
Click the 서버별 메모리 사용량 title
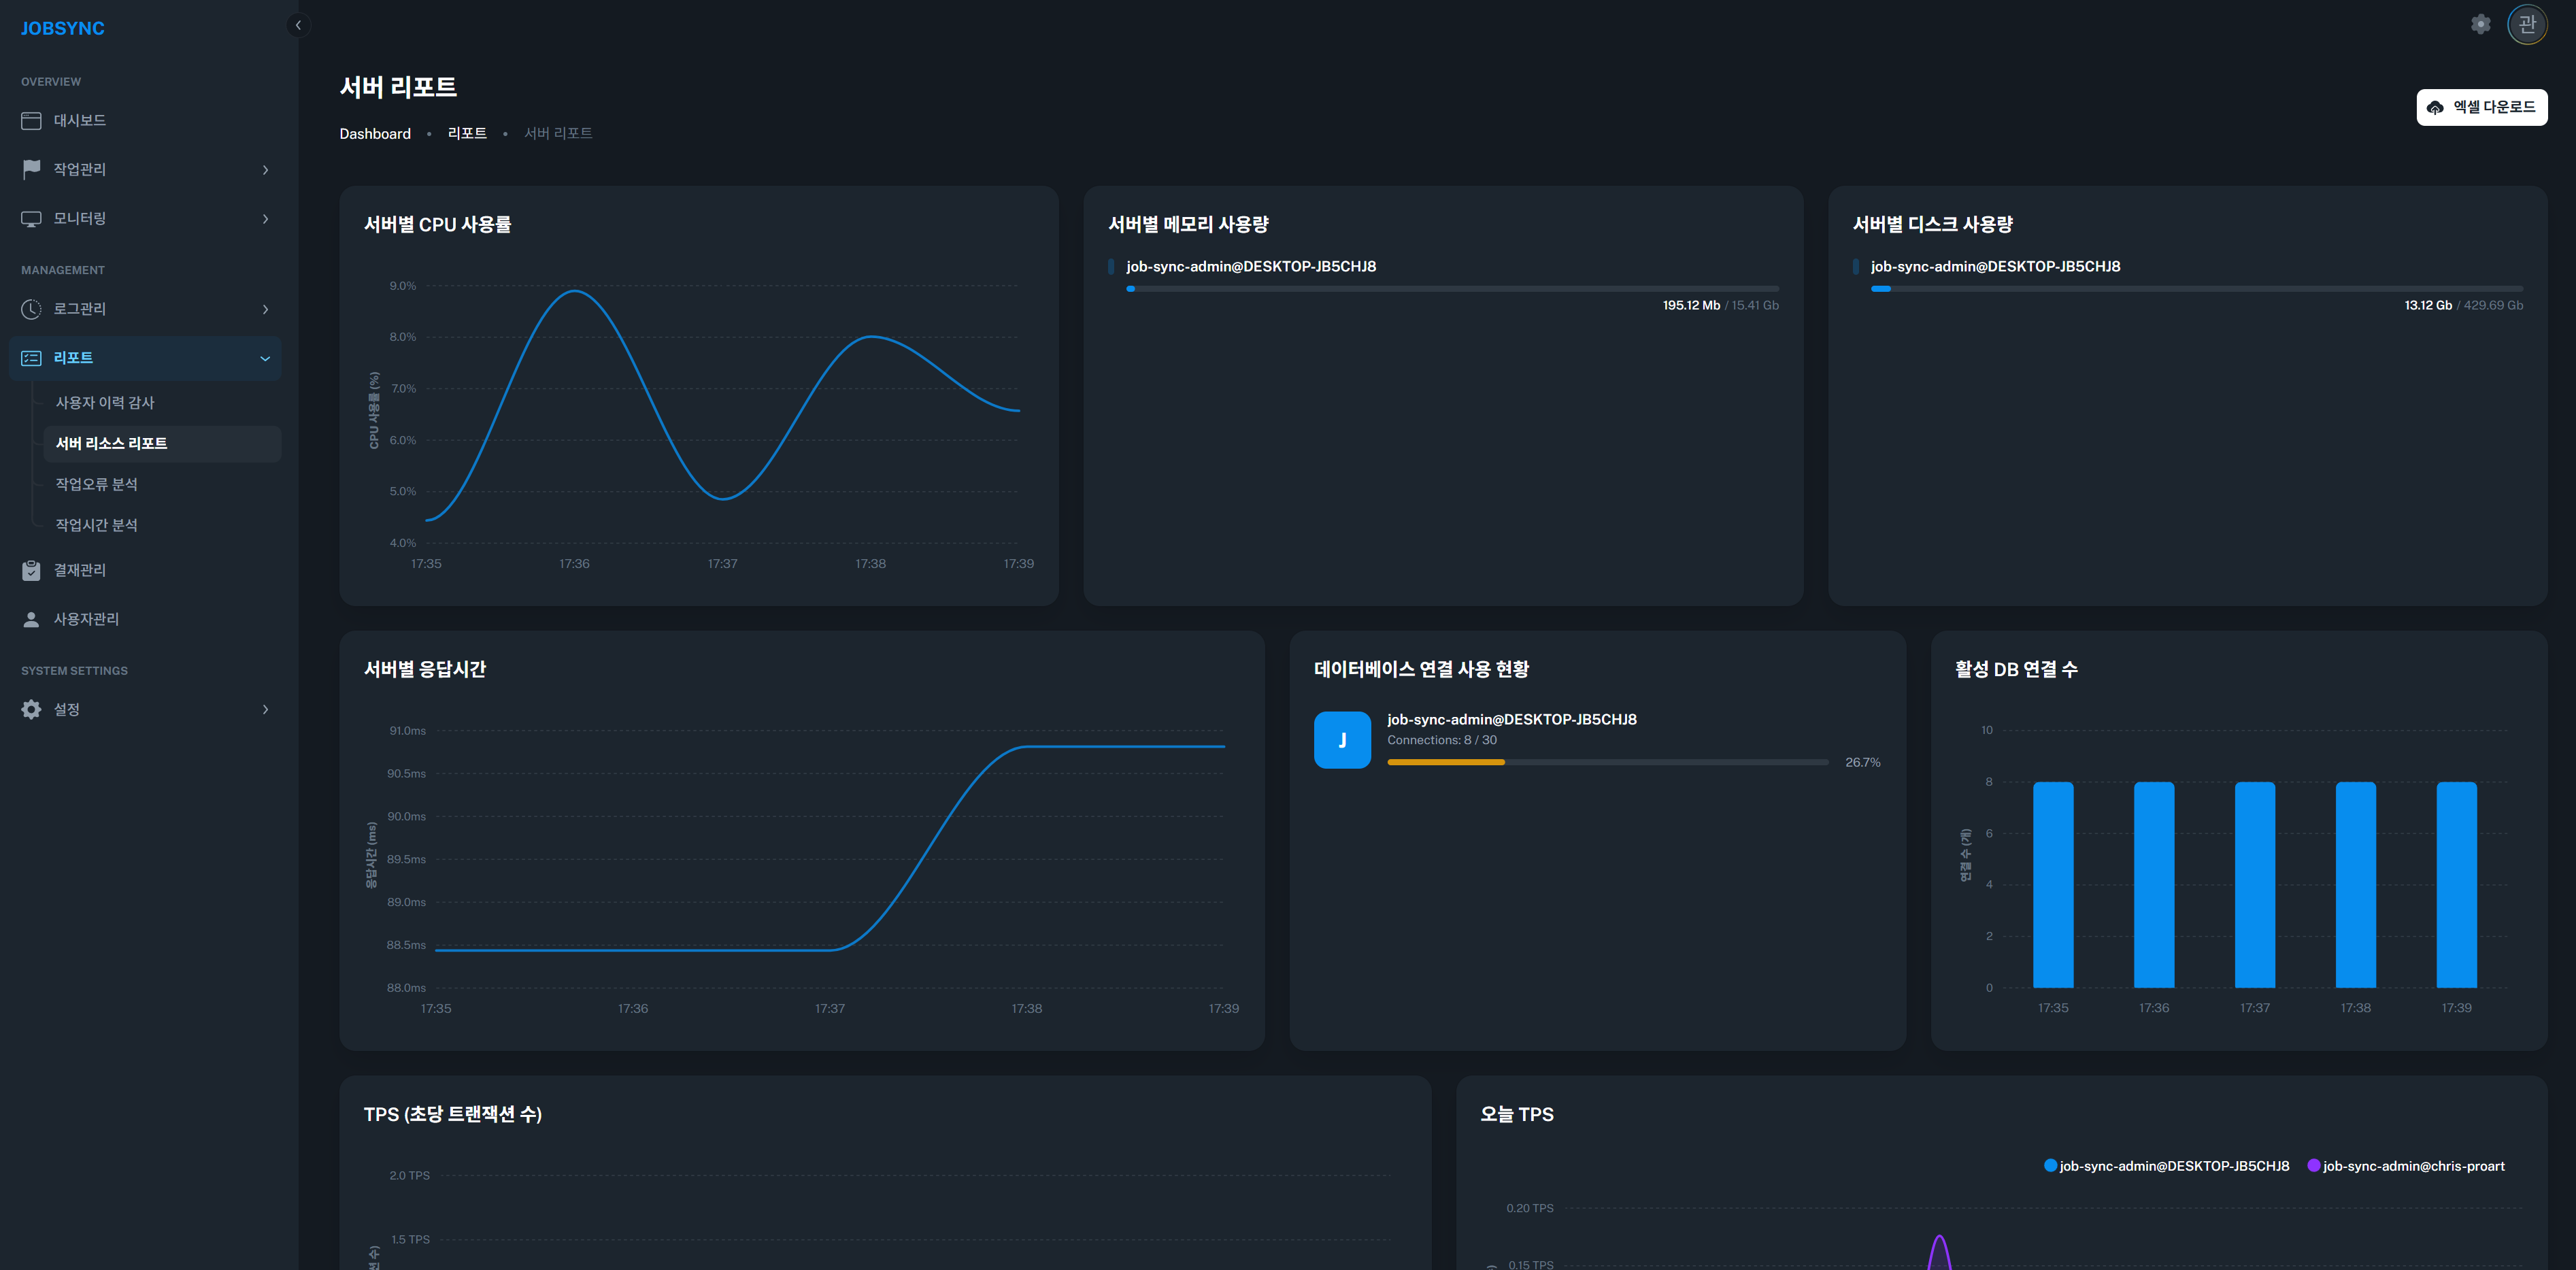[1188, 225]
